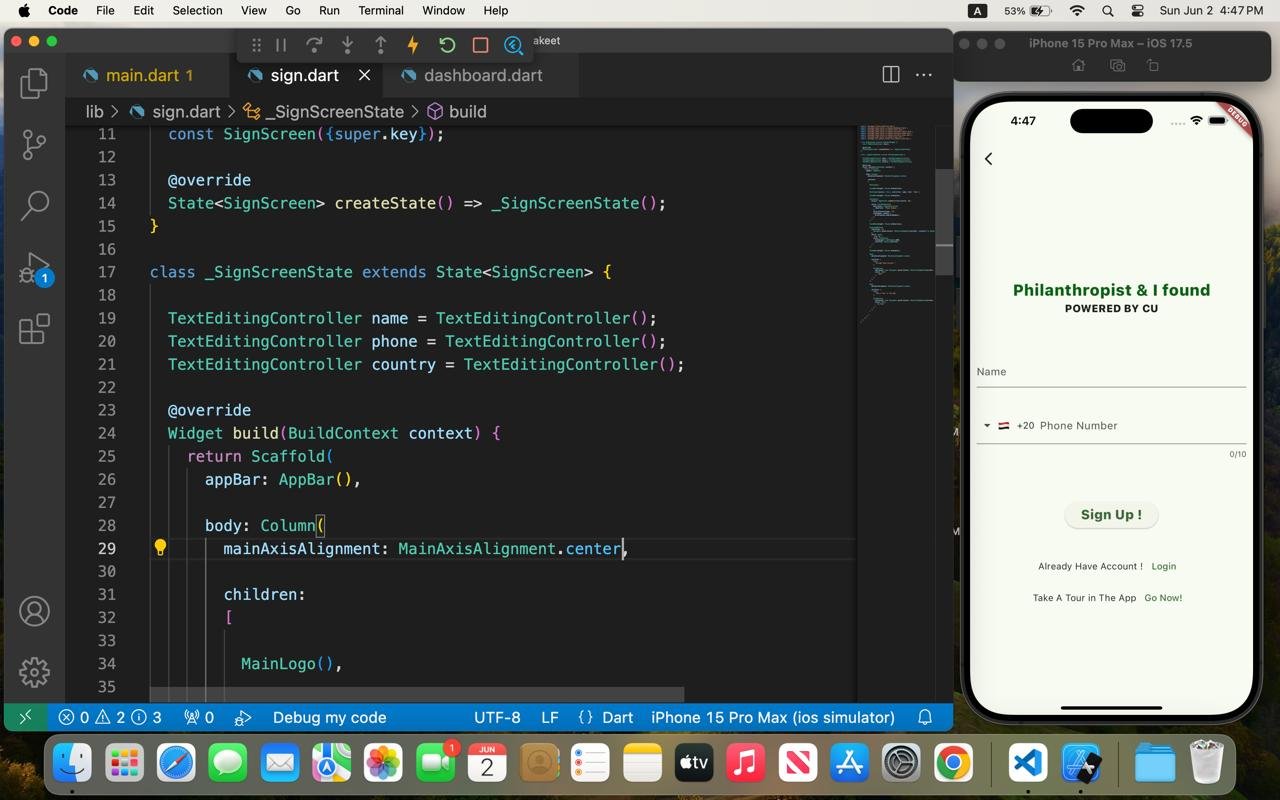The image size is (1280, 800).
Task: Expand the _SignScreenState breadcrumb
Action: coord(323,112)
